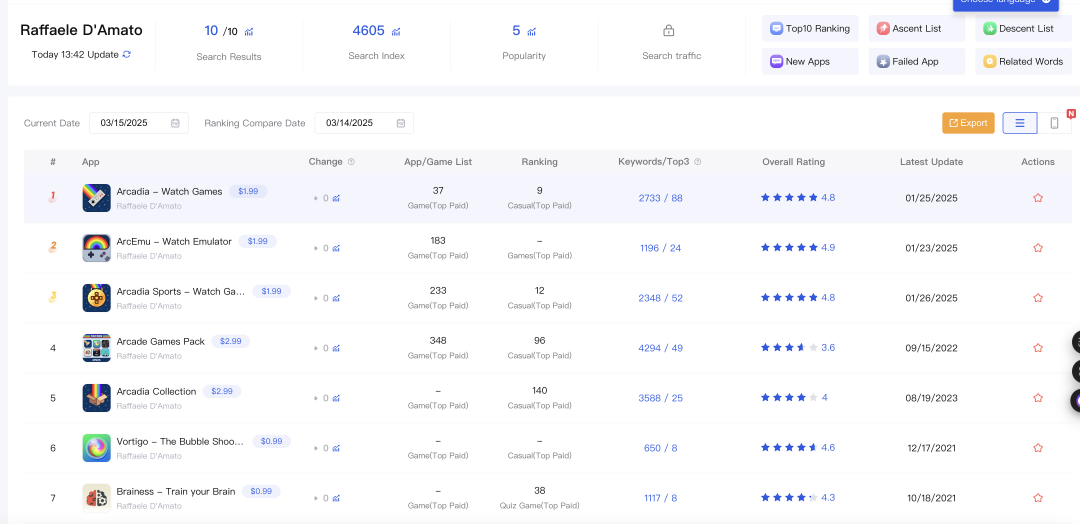Open the rank change chart for Brainess
The width and height of the screenshot is (1080, 524).
tap(336, 499)
